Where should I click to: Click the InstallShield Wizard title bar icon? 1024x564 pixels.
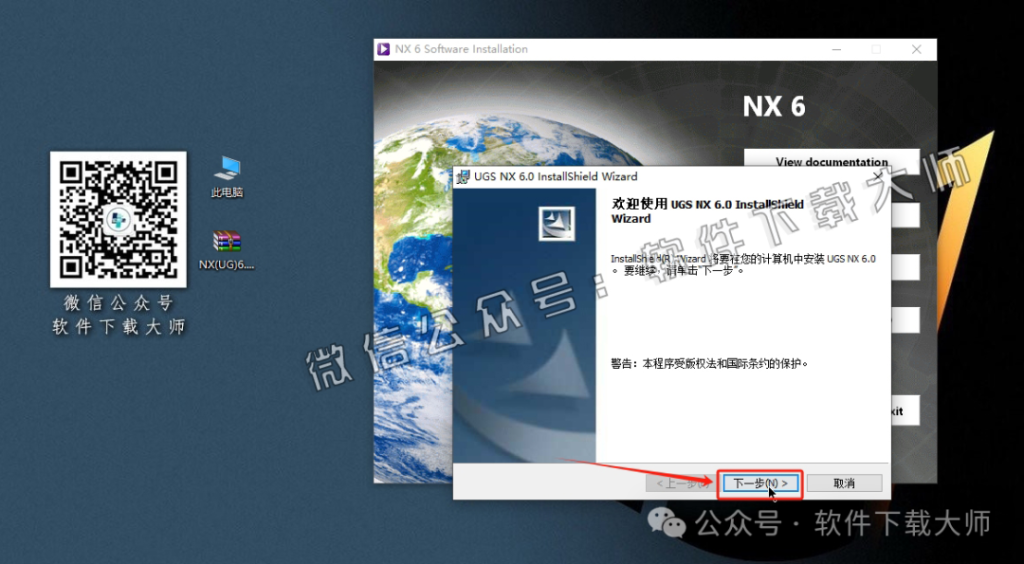click(463, 176)
